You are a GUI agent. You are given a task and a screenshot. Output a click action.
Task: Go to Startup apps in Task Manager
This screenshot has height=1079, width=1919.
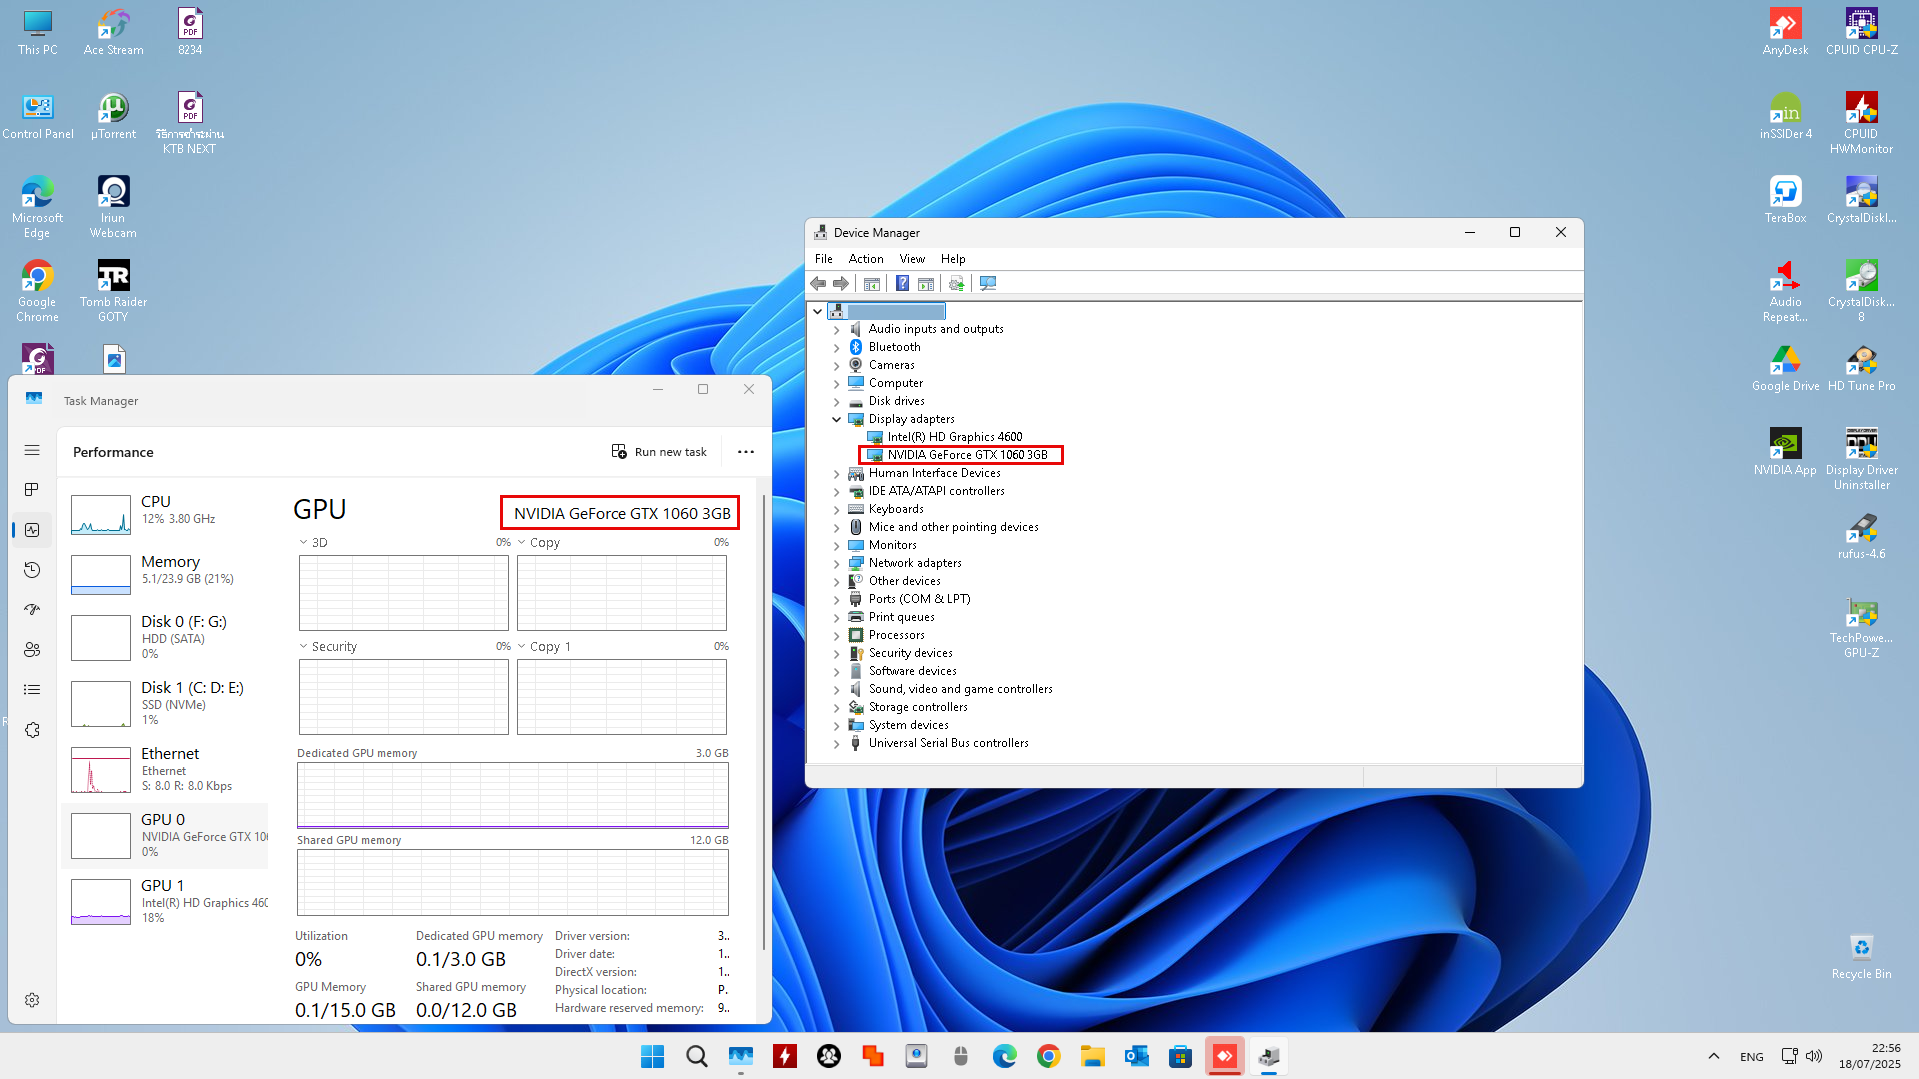coord(32,610)
